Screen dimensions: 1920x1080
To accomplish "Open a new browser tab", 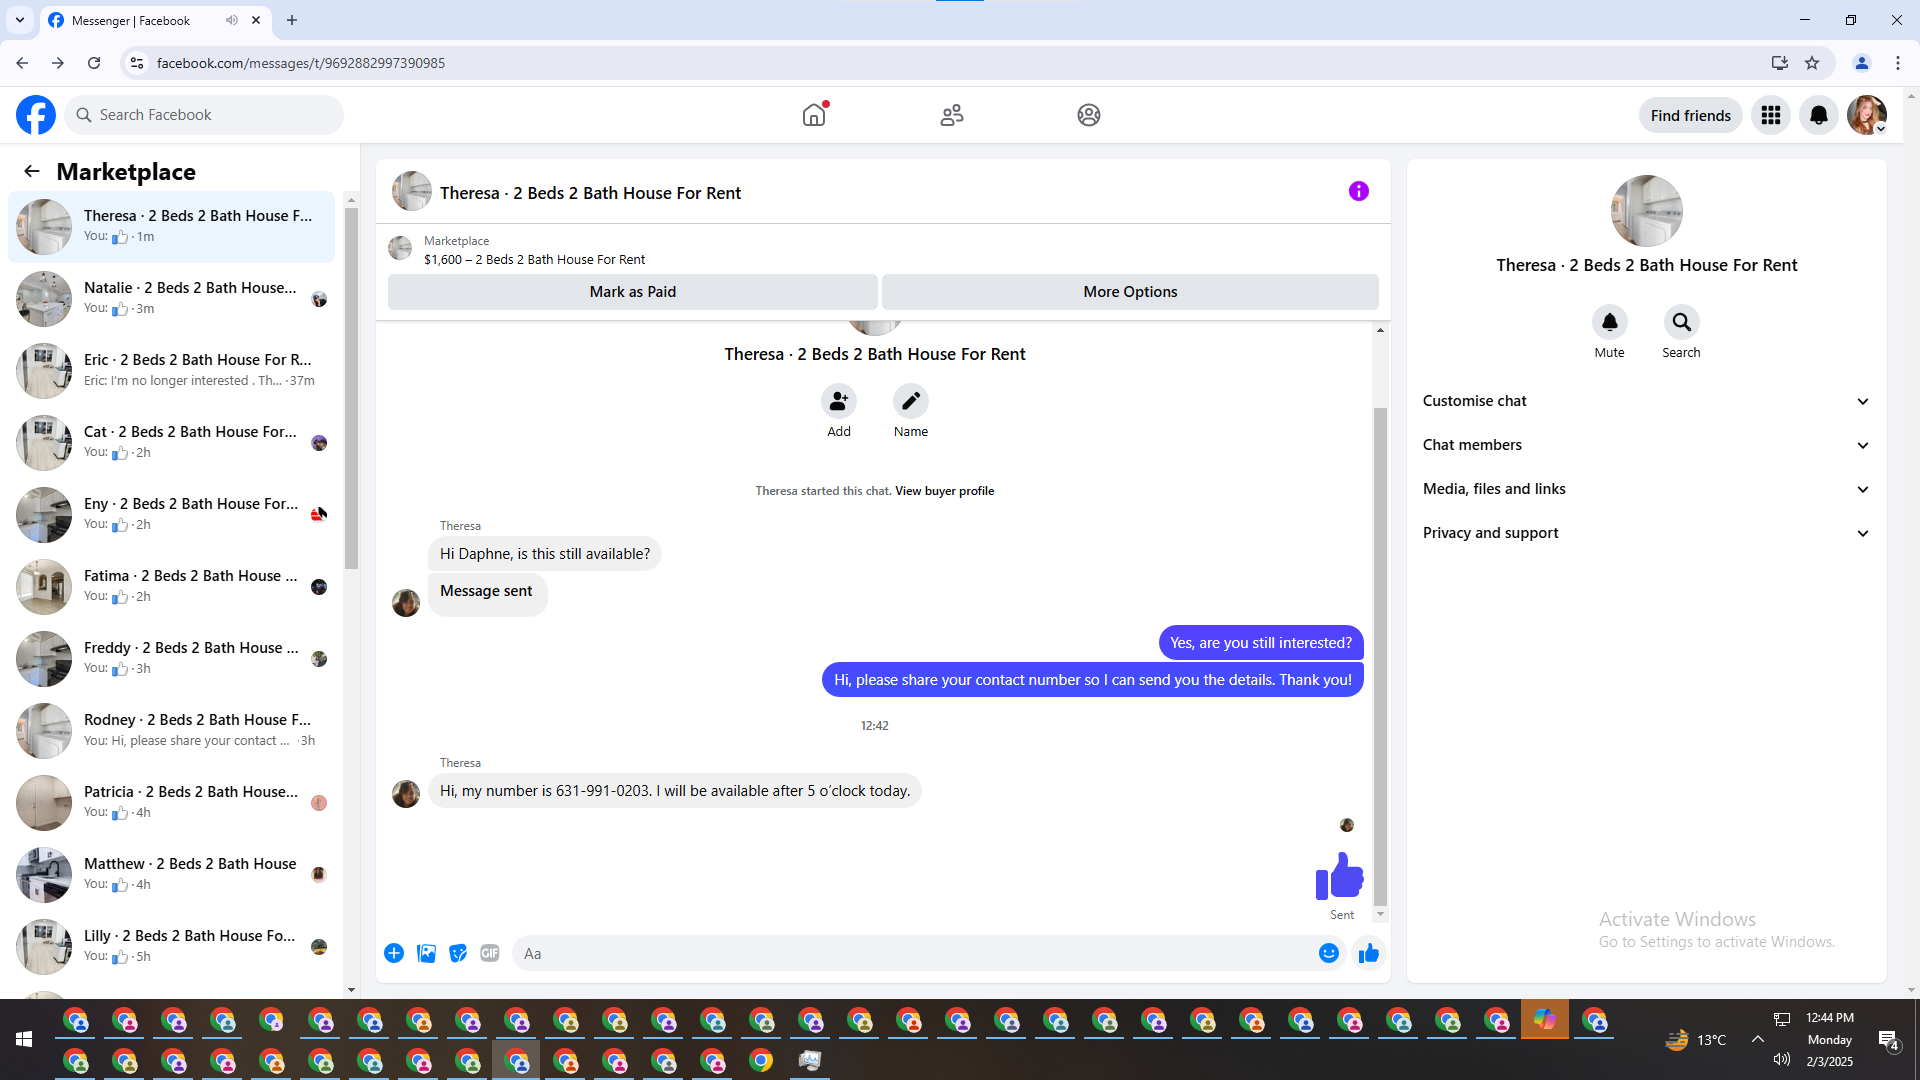I will [x=292, y=20].
